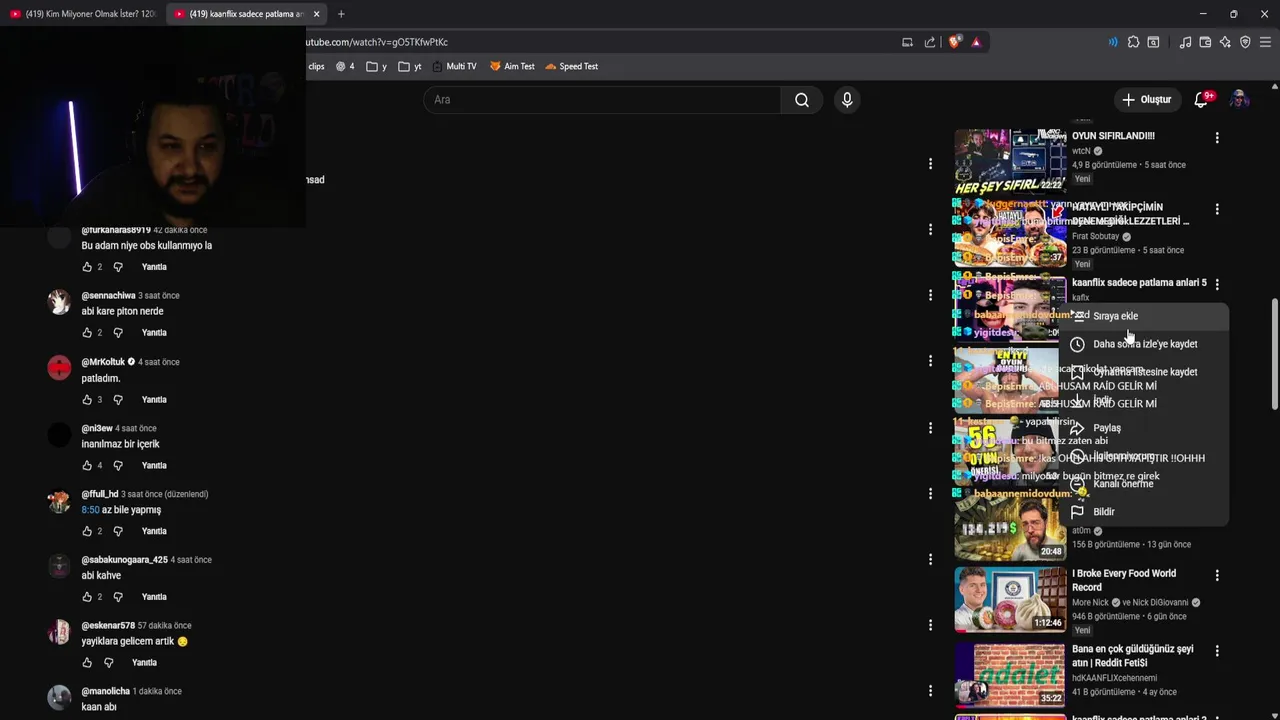Open the browser extensions puzzle icon
Screen dimensions: 1280x720
(x=1133, y=42)
